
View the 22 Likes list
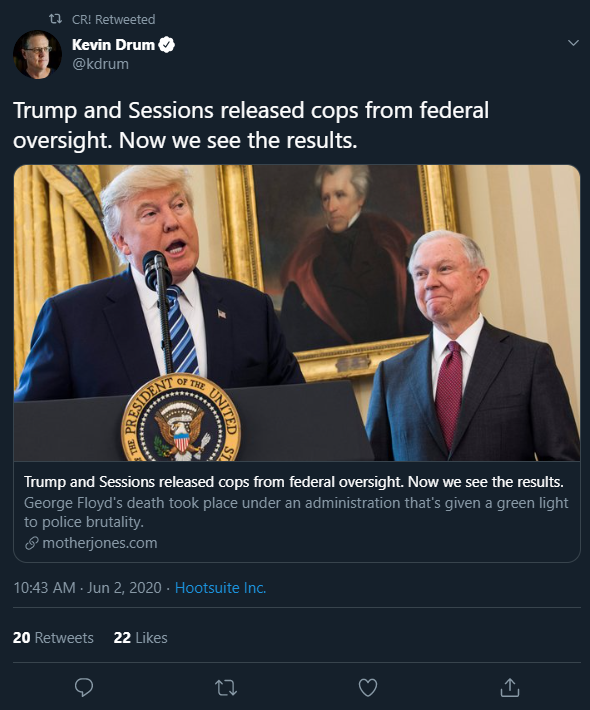[x=140, y=638]
